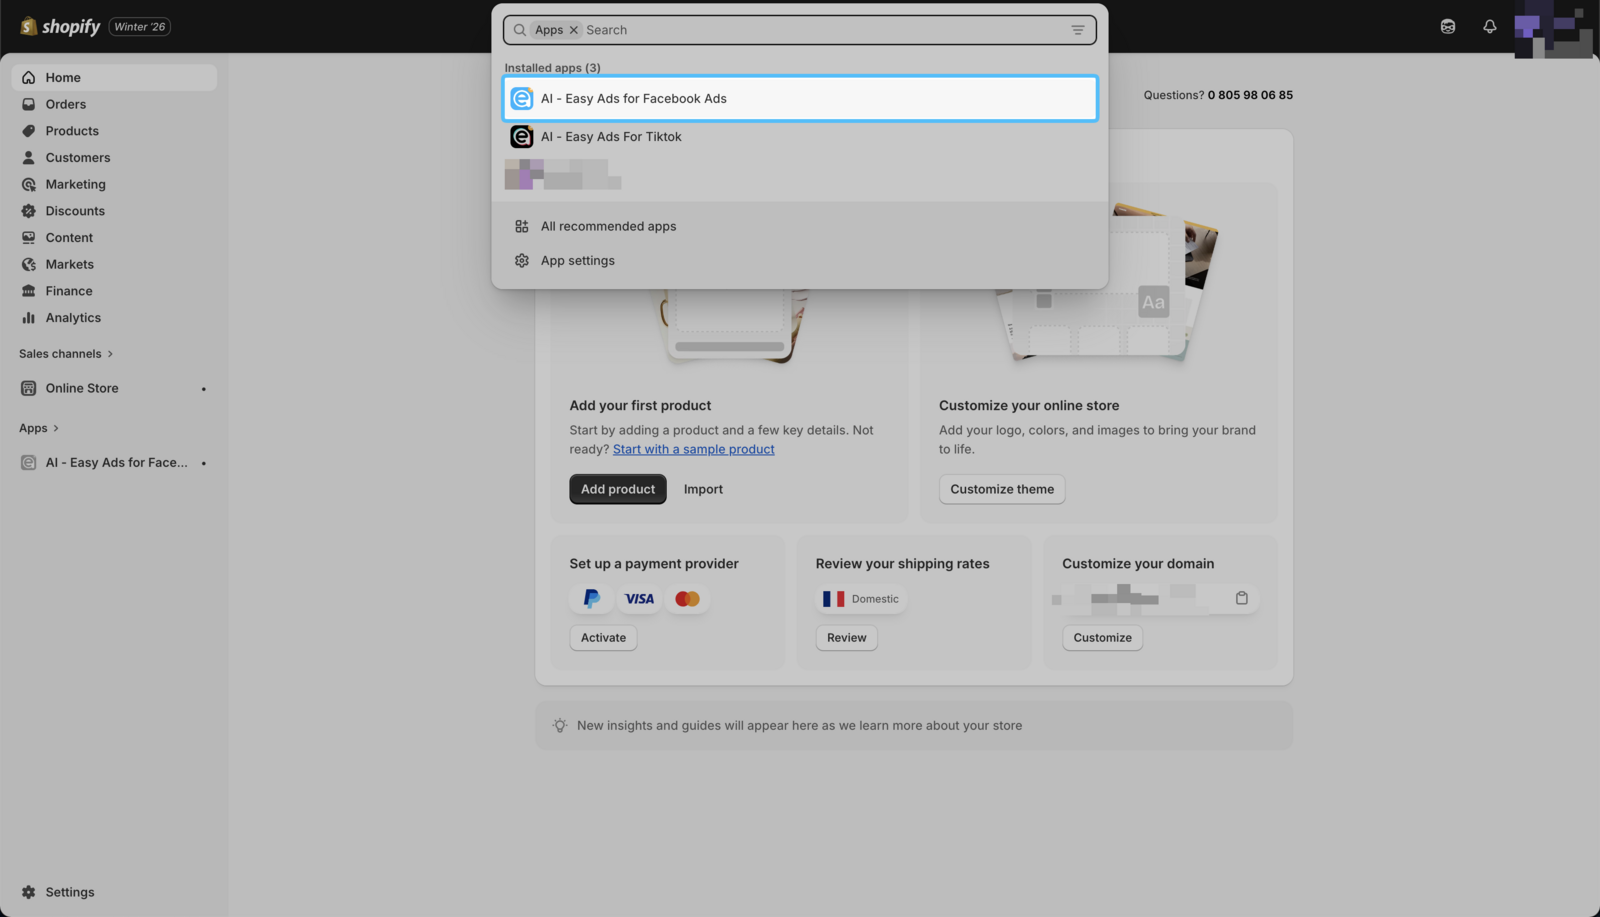
Task: Open Start with a sample product link
Action: (693, 449)
